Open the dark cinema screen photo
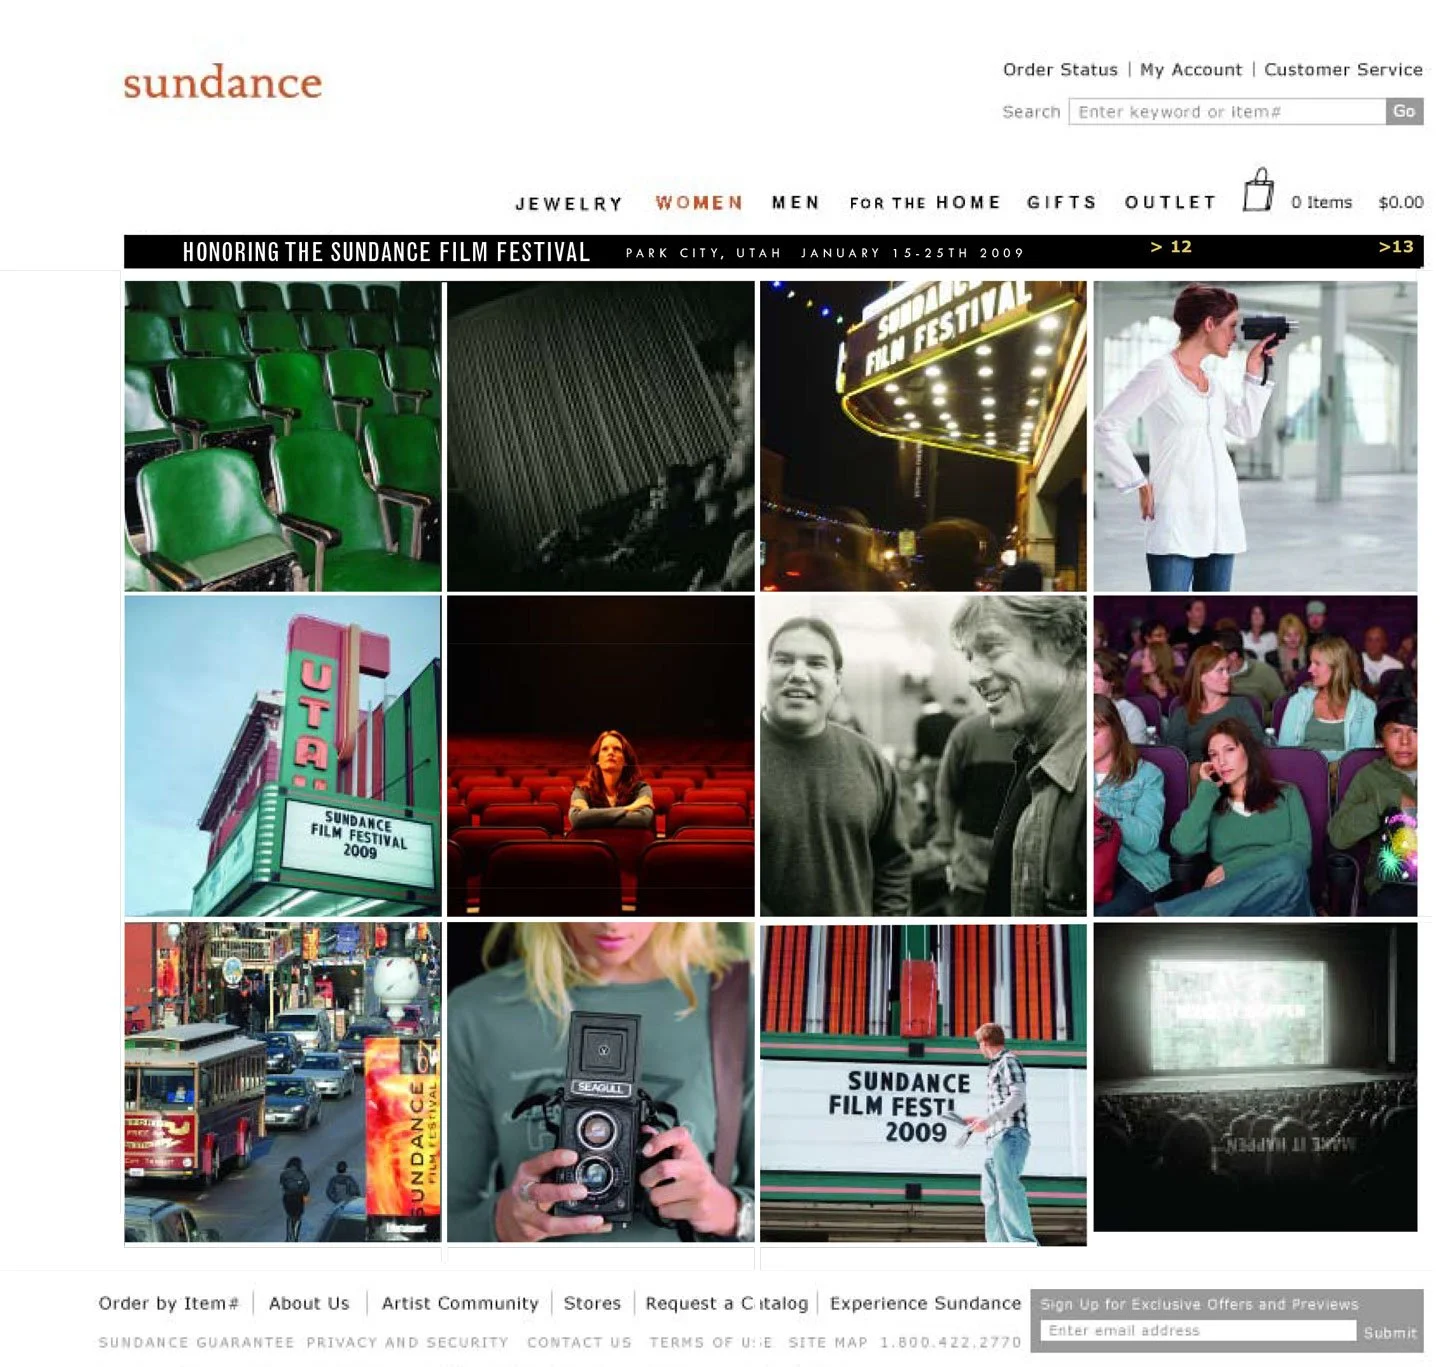The width and height of the screenshot is (1440, 1367). click(x=1255, y=1077)
